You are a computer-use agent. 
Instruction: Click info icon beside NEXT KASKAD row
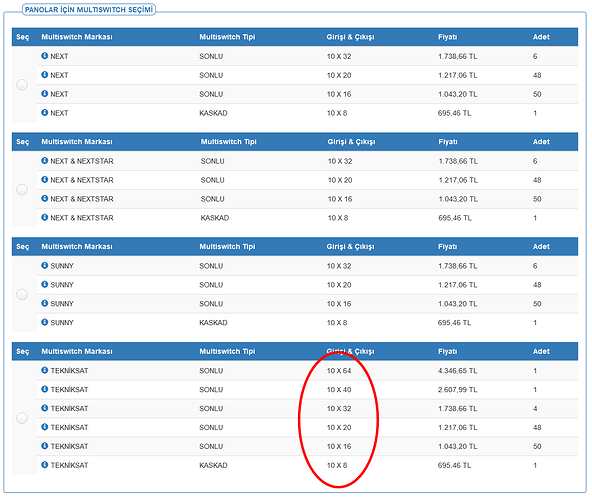[45, 113]
